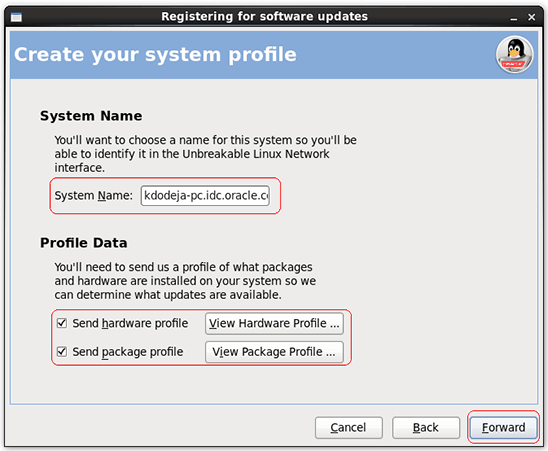Toggle the Send hardware profile checkbox
The width and height of the screenshot is (548, 451).
click(62, 323)
